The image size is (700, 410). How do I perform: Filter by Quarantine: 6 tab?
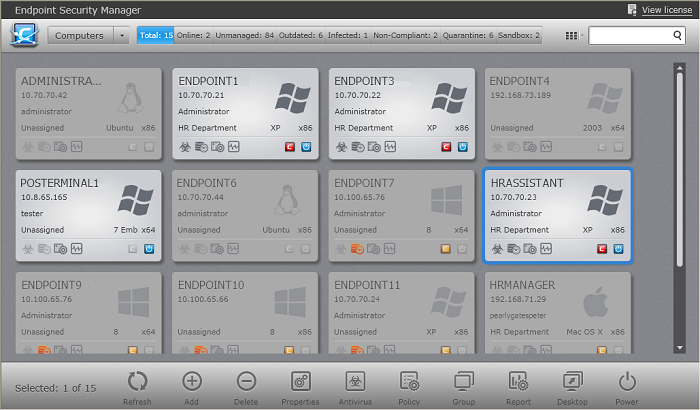click(468, 35)
